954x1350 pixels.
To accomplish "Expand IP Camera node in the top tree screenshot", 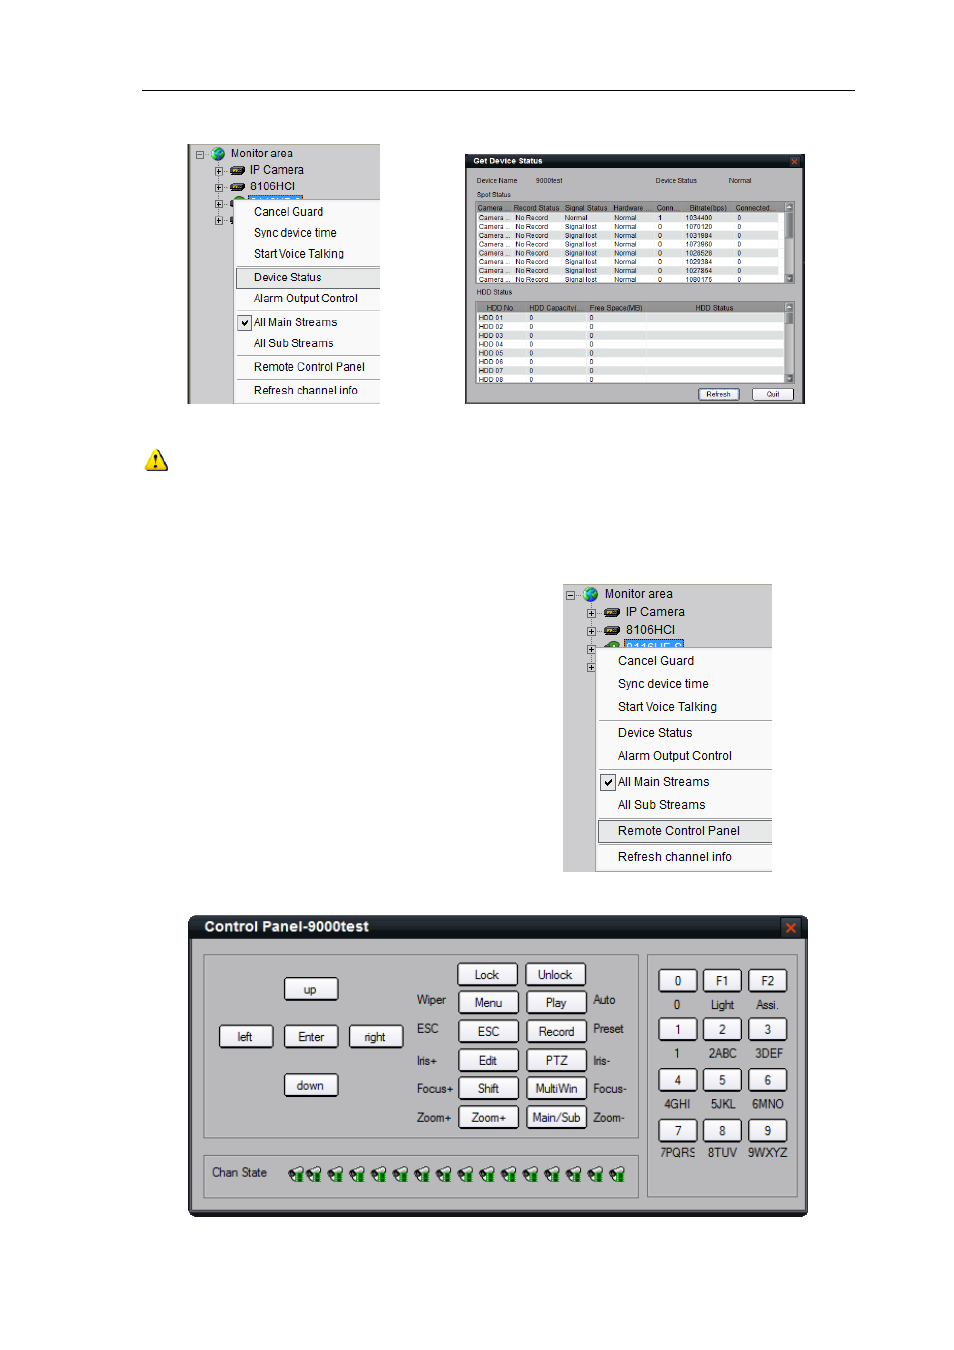I will pyautogui.click(x=219, y=171).
